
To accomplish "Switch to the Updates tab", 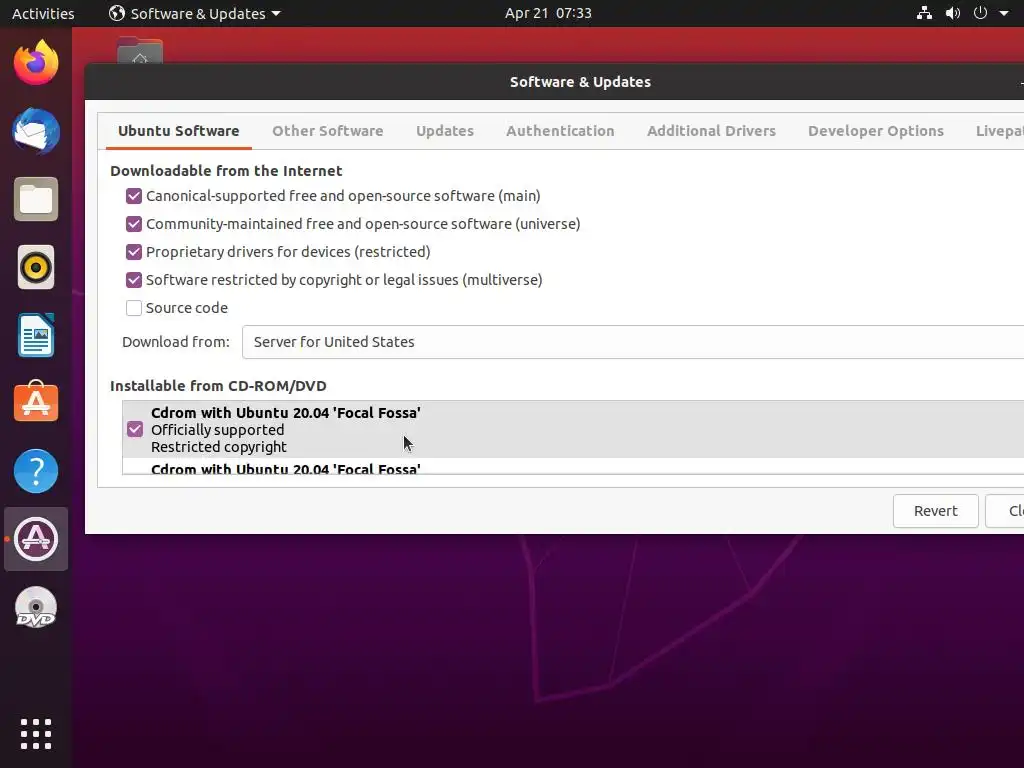I will tap(445, 131).
